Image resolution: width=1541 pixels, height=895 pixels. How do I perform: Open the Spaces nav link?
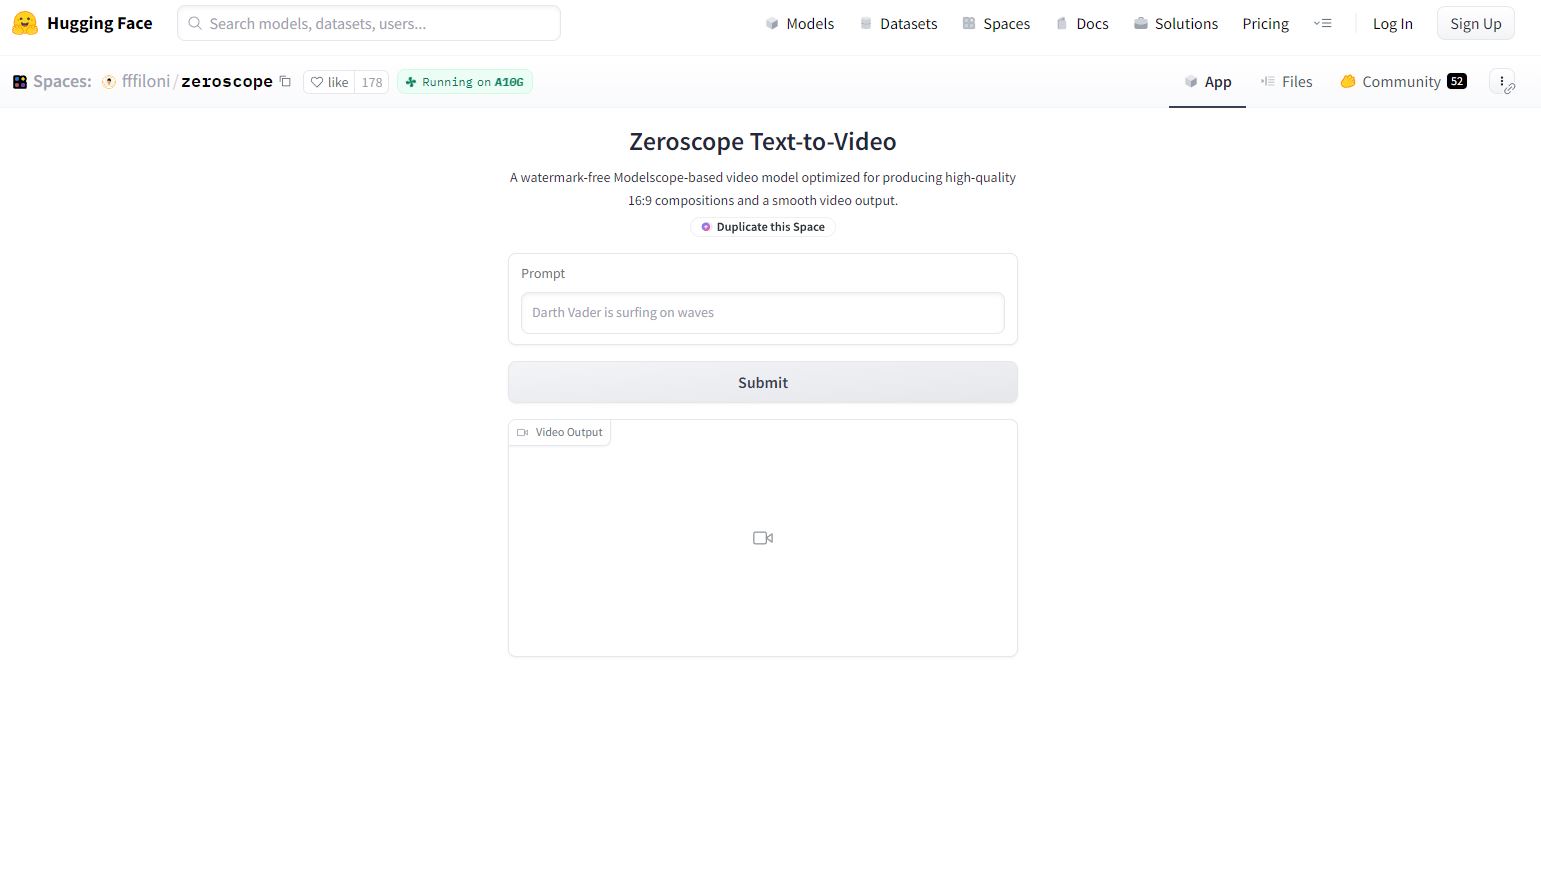[996, 23]
